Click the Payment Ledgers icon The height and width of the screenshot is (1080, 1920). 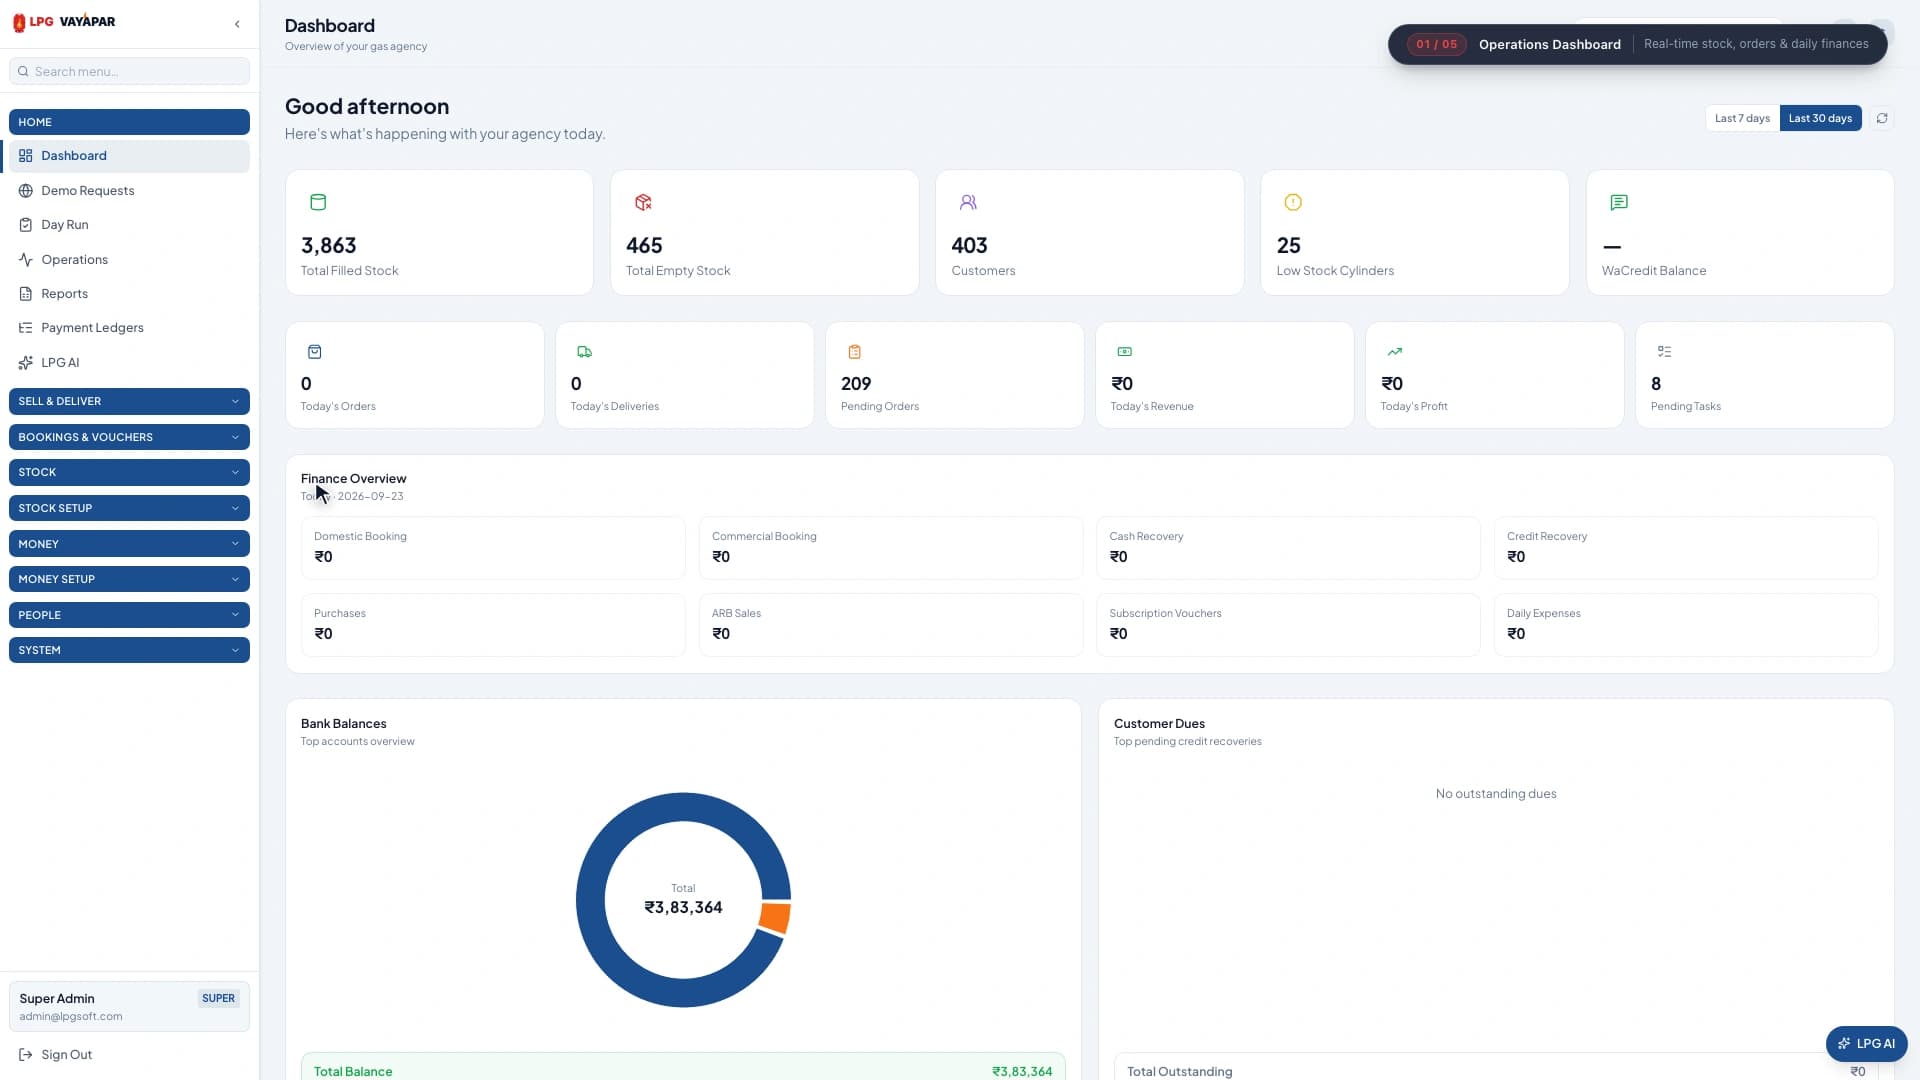tap(26, 328)
